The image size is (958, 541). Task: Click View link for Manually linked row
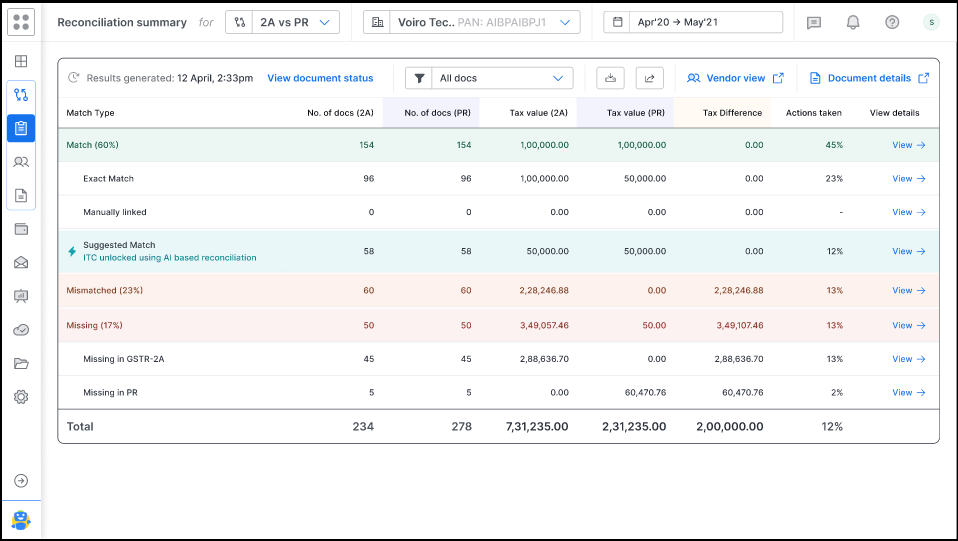[909, 212]
